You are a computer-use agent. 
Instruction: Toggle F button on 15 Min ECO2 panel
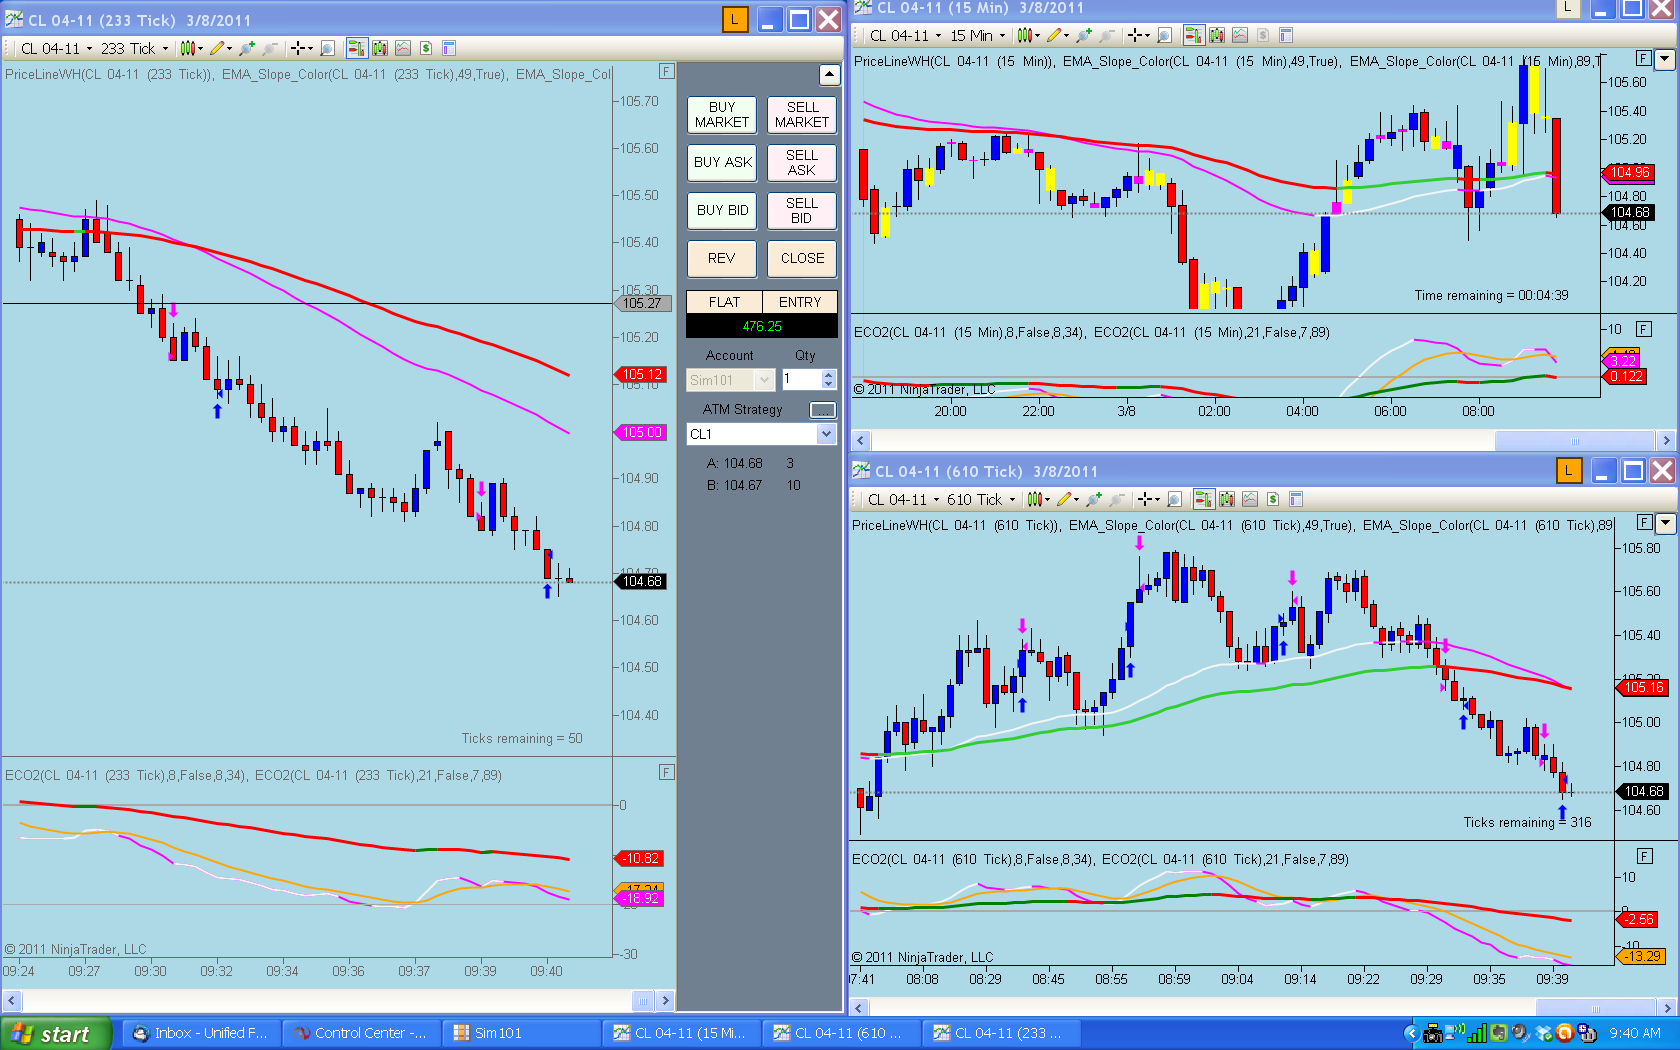pos(1643,330)
